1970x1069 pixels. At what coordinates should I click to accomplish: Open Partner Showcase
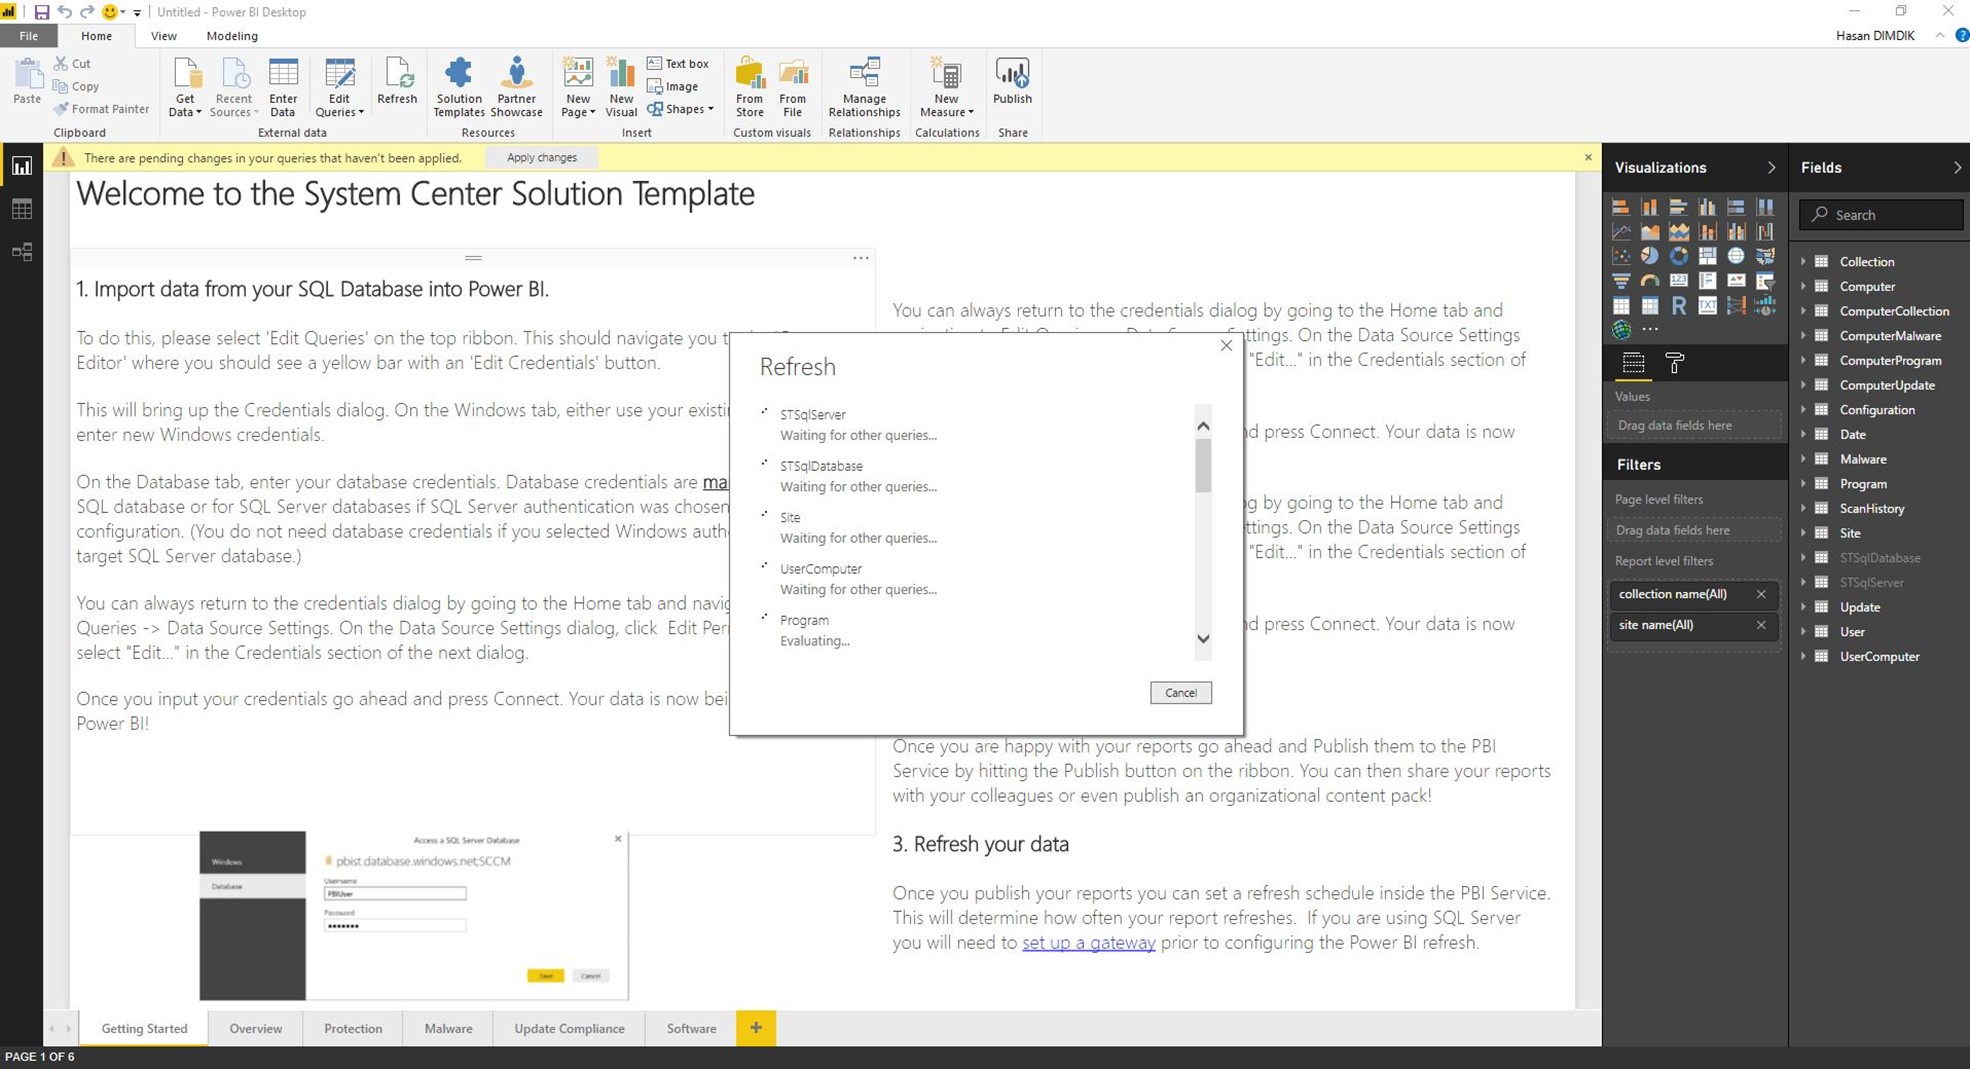tap(516, 87)
